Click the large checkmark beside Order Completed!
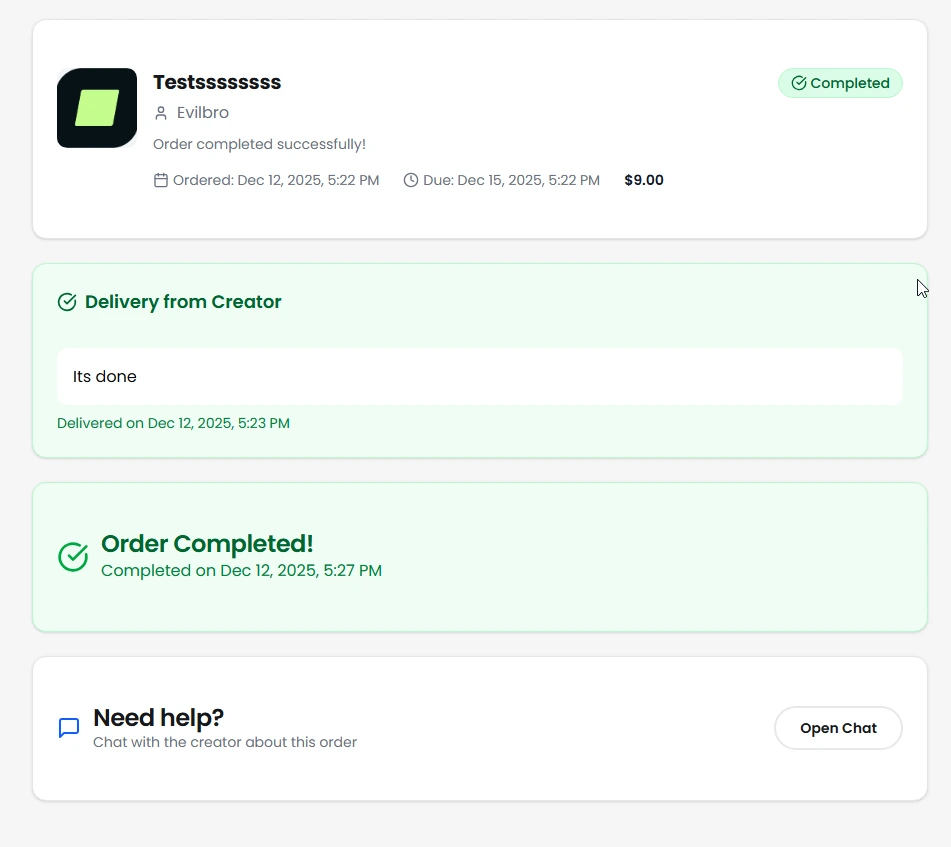Viewport: 951px width, 847px height. [x=73, y=557]
